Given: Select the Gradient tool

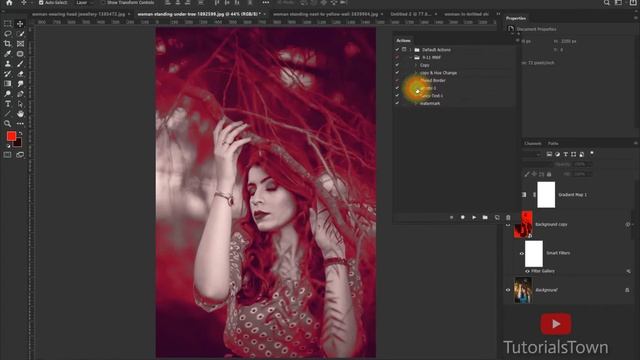Looking at the screenshot, I should [x=7, y=84].
